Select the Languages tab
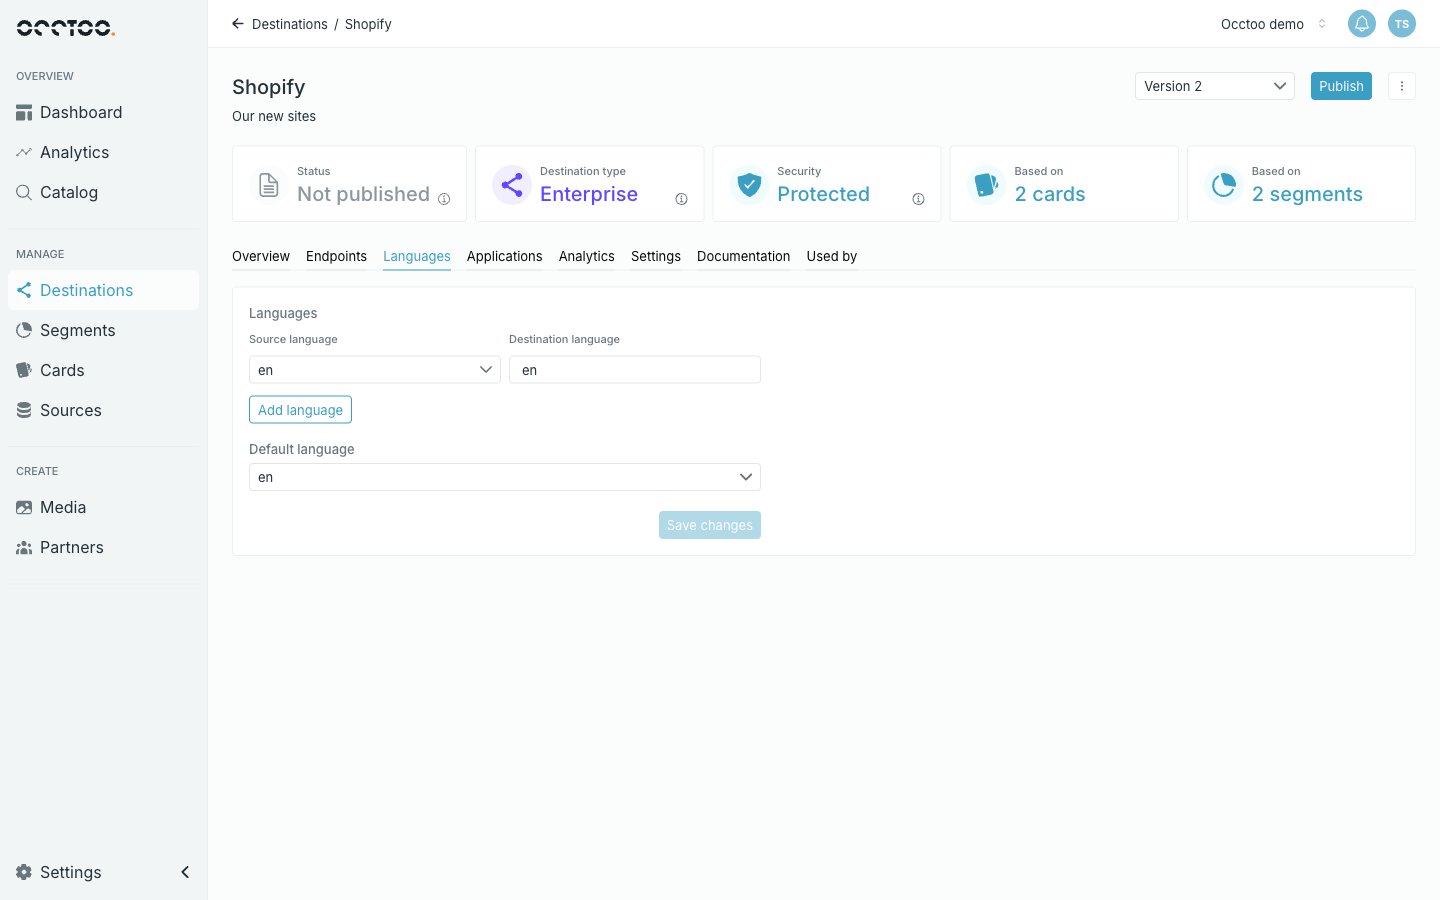 pos(417,257)
